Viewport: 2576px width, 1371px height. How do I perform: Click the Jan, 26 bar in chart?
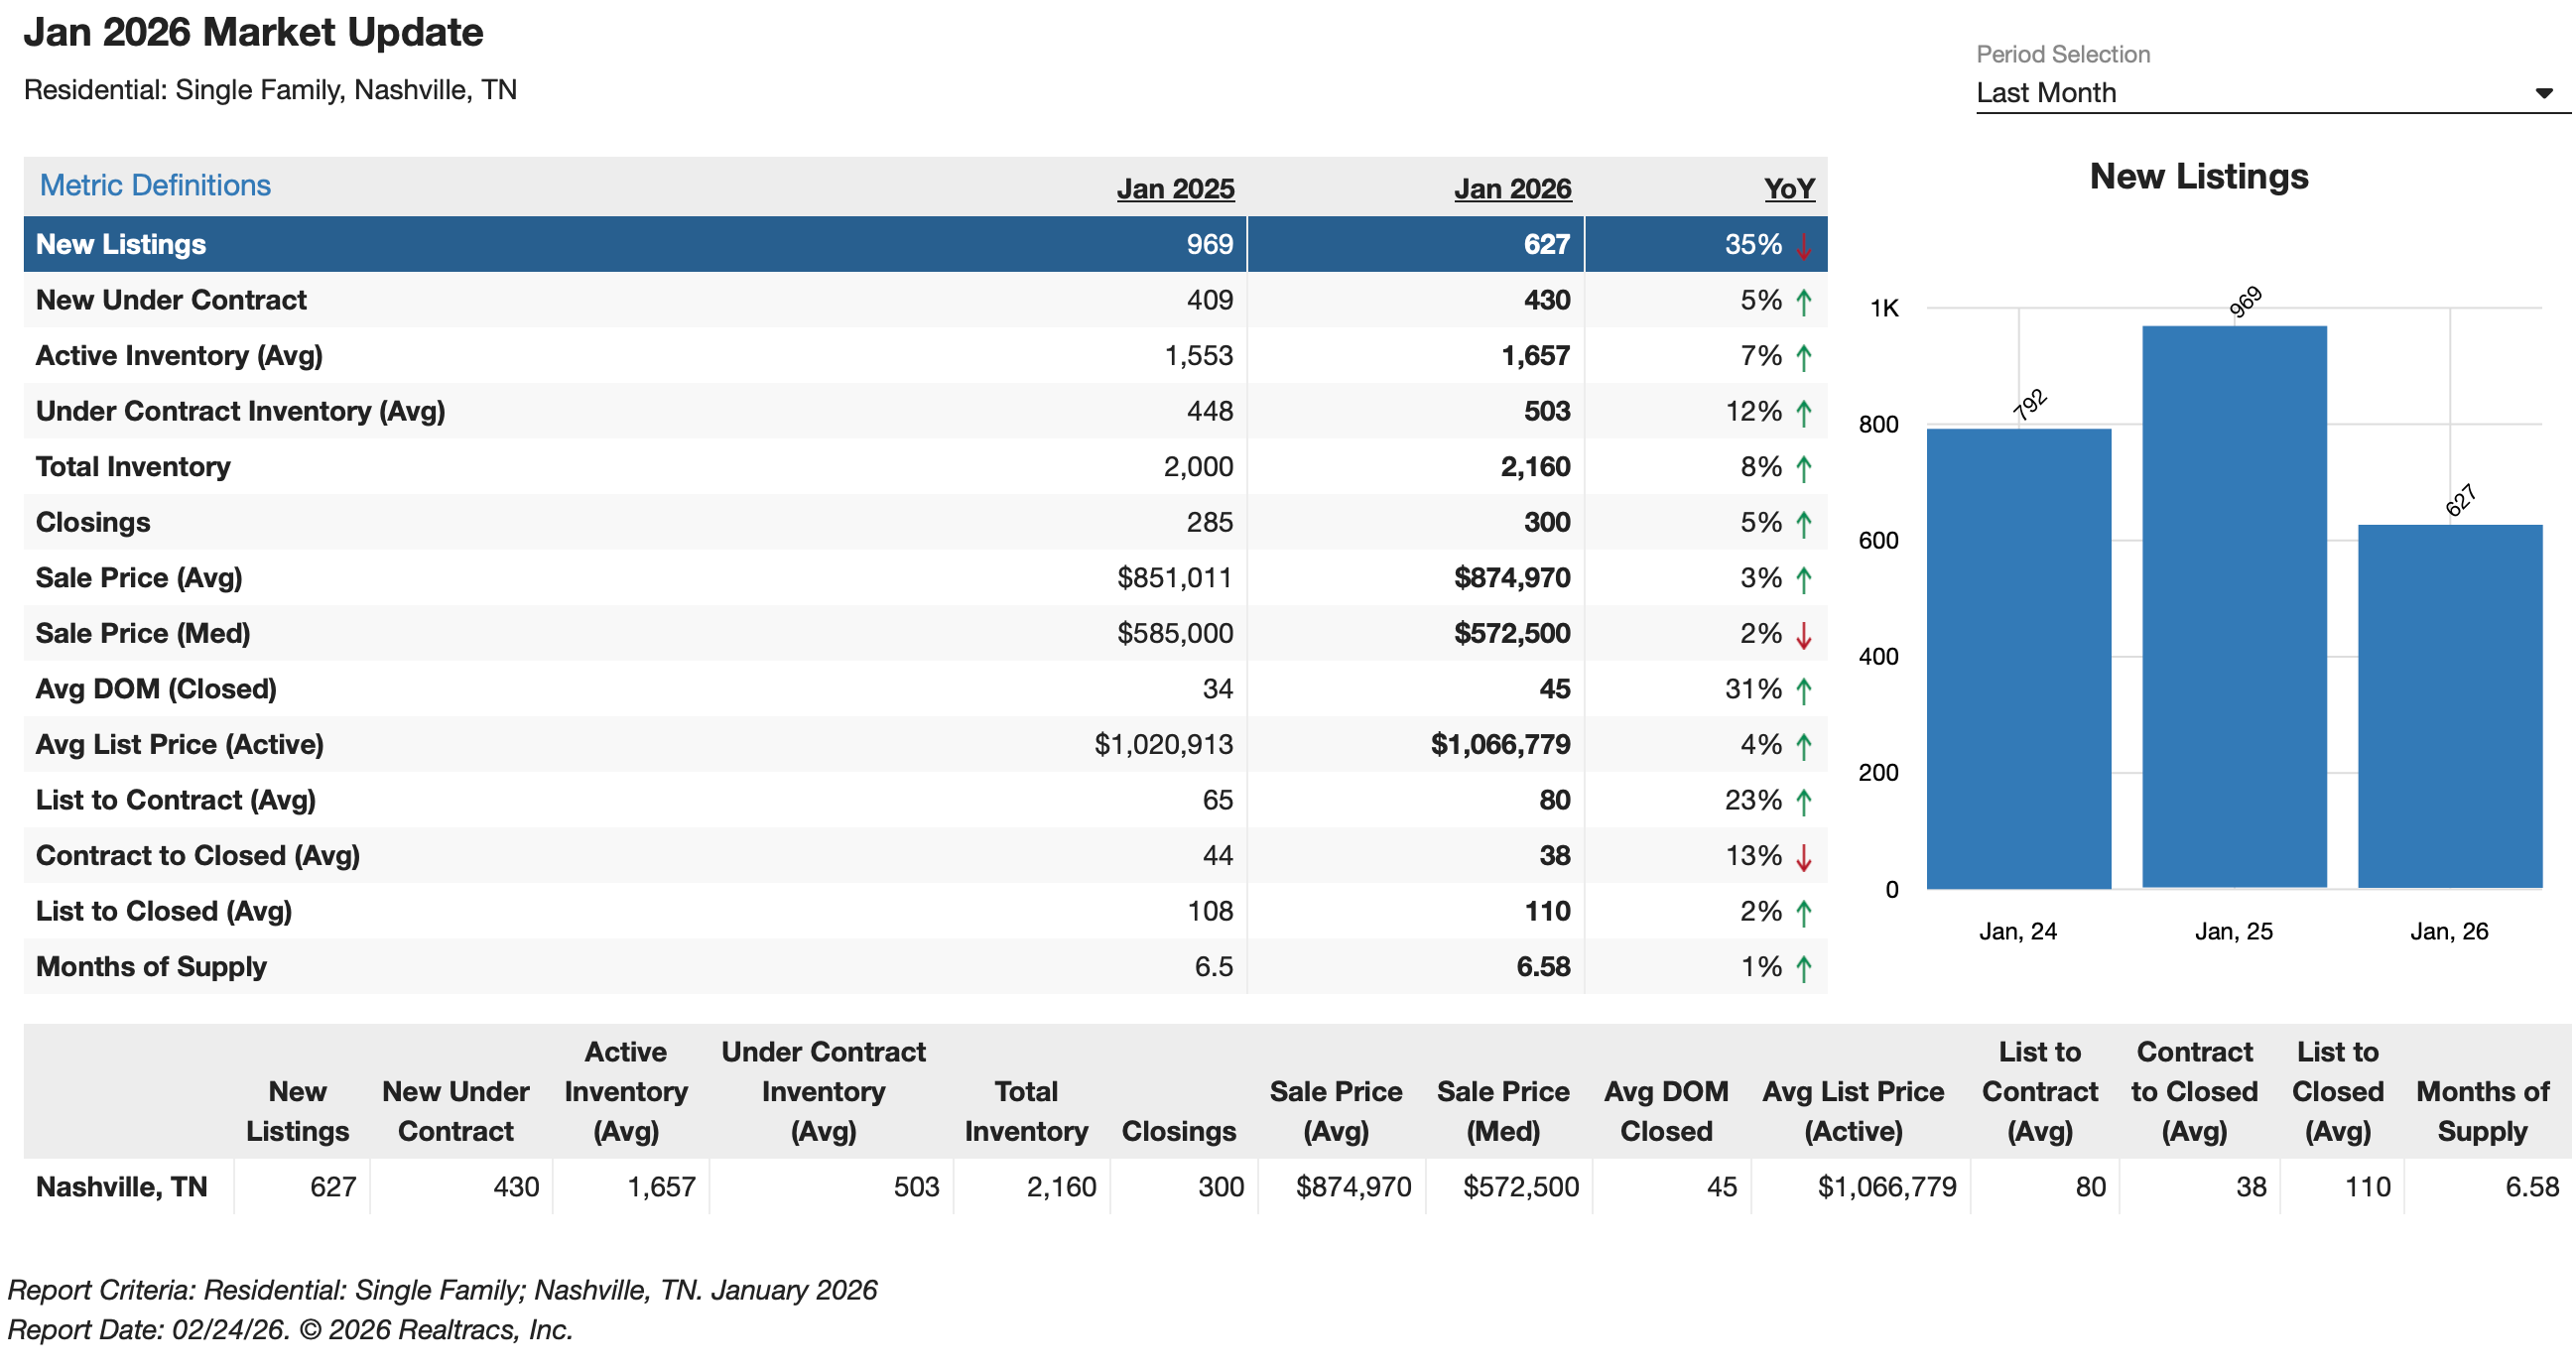point(2449,706)
